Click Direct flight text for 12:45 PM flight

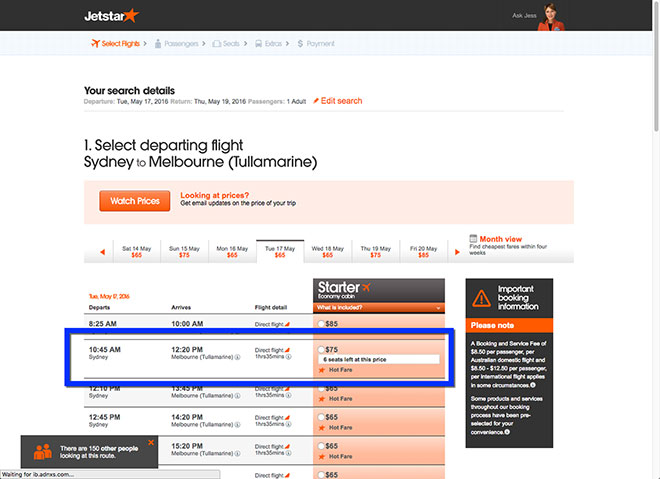tap(269, 418)
